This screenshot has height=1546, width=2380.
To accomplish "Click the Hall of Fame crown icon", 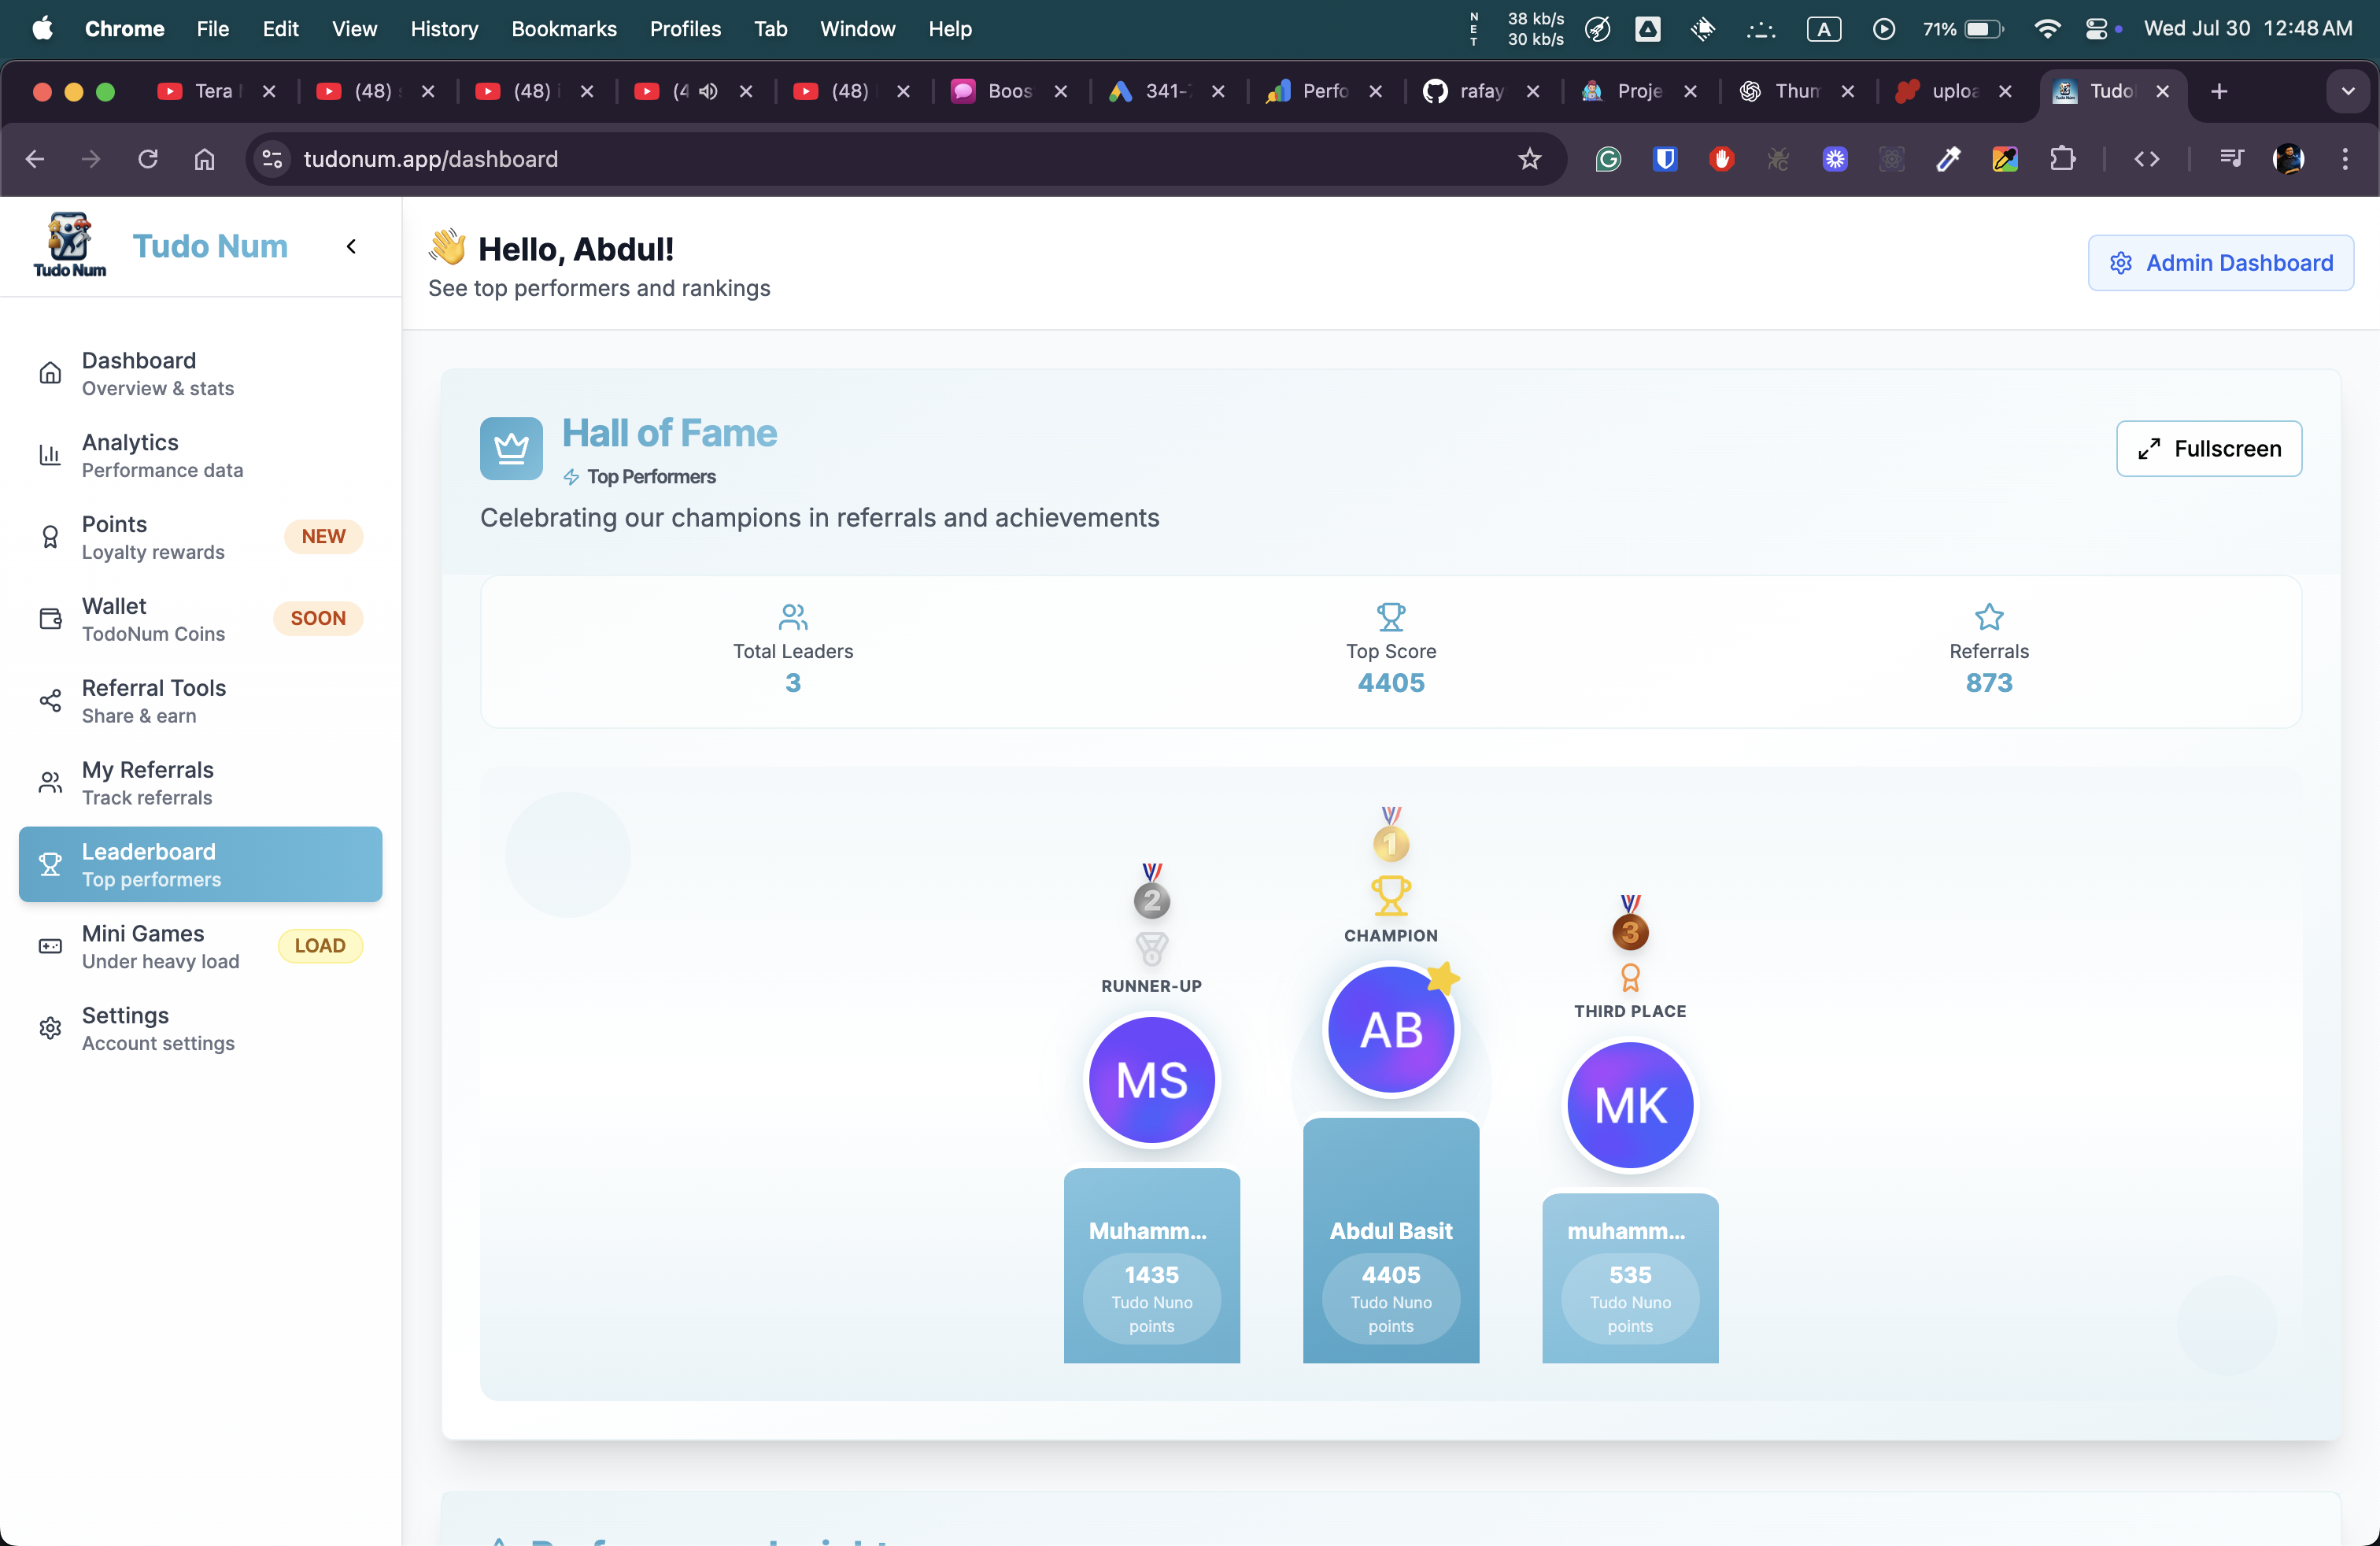I will coord(511,449).
